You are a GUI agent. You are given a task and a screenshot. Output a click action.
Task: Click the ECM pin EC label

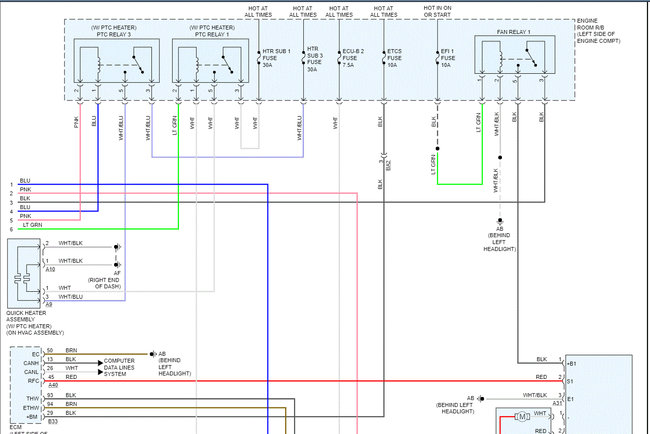(x=36, y=354)
